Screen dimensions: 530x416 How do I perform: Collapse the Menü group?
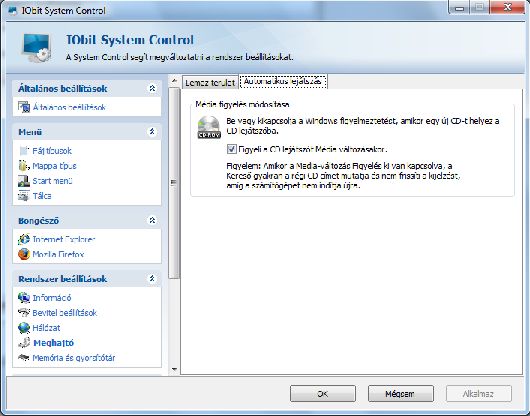(152, 132)
